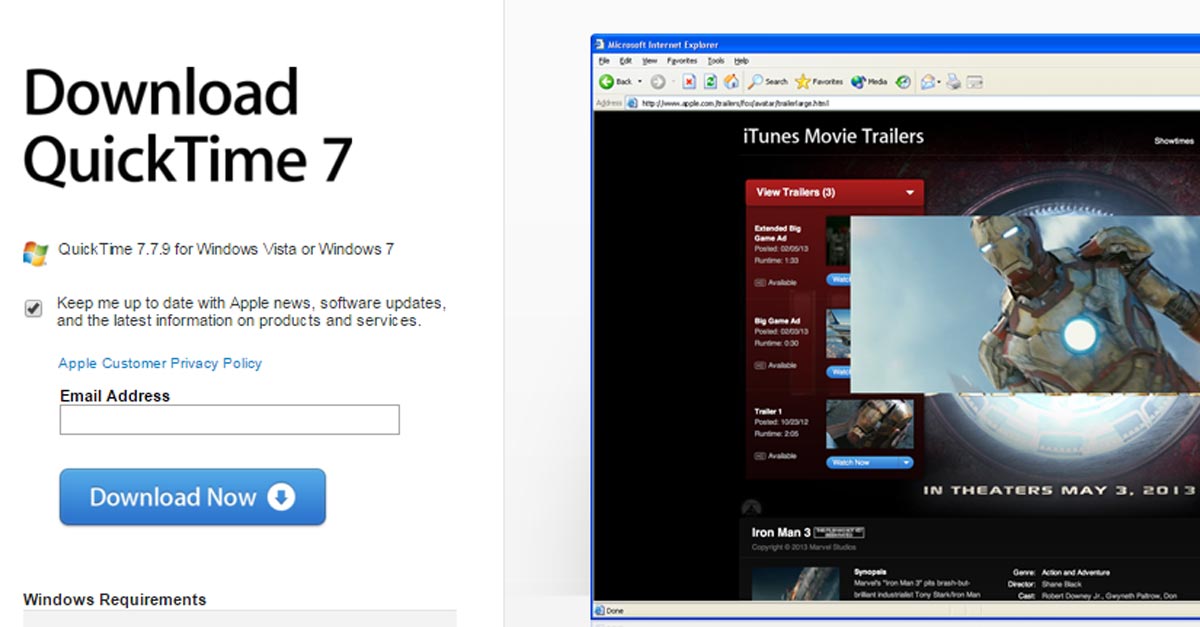Image resolution: width=1200 pixels, height=627 pixels.
Task: Open the History clock icon
Action: tap(903, 82)
